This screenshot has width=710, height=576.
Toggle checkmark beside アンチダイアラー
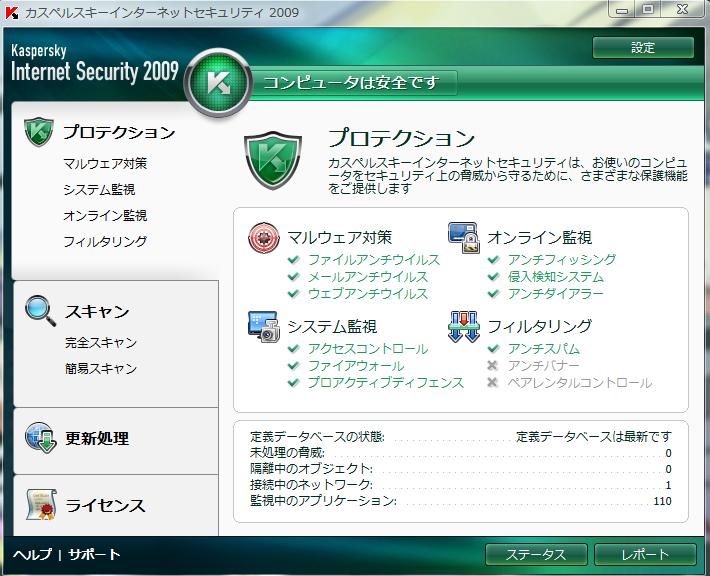pyautogui.click(x=493, y=294)
